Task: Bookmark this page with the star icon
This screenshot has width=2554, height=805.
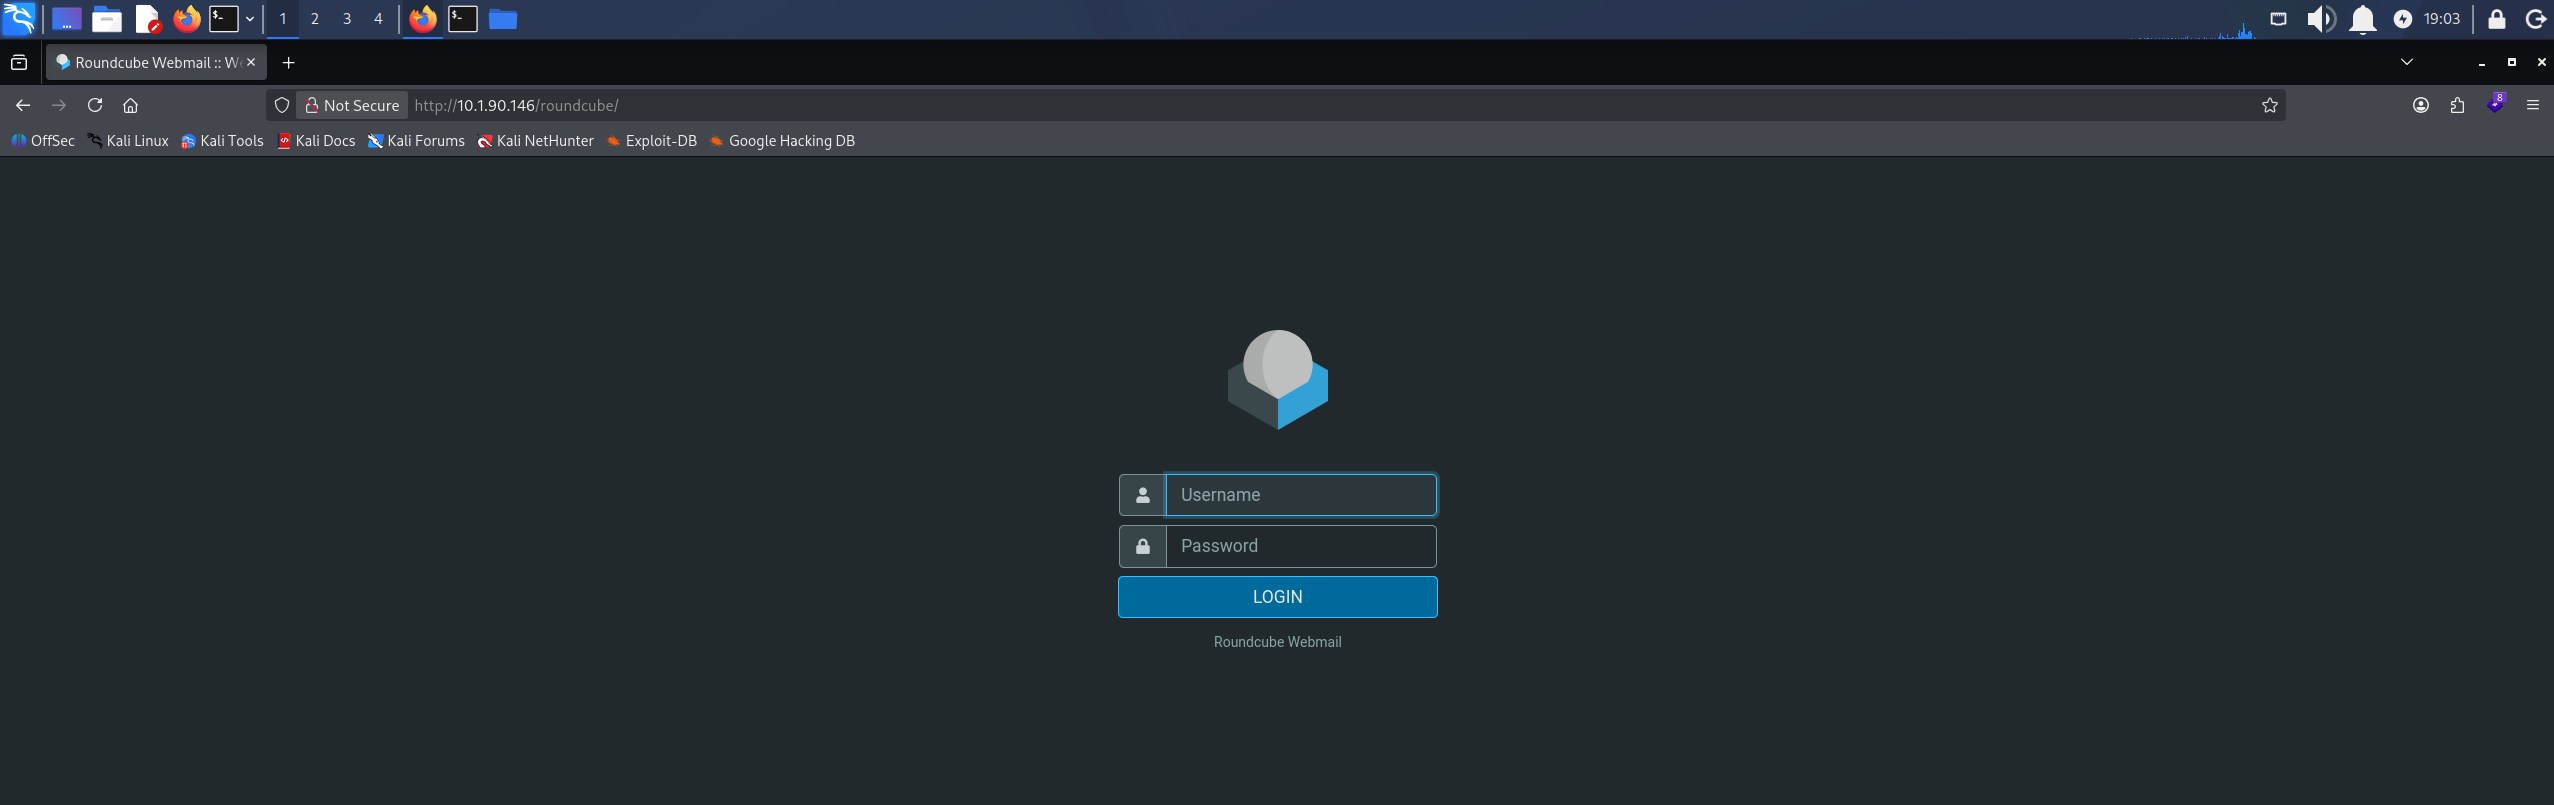Action: (2270, 105)
